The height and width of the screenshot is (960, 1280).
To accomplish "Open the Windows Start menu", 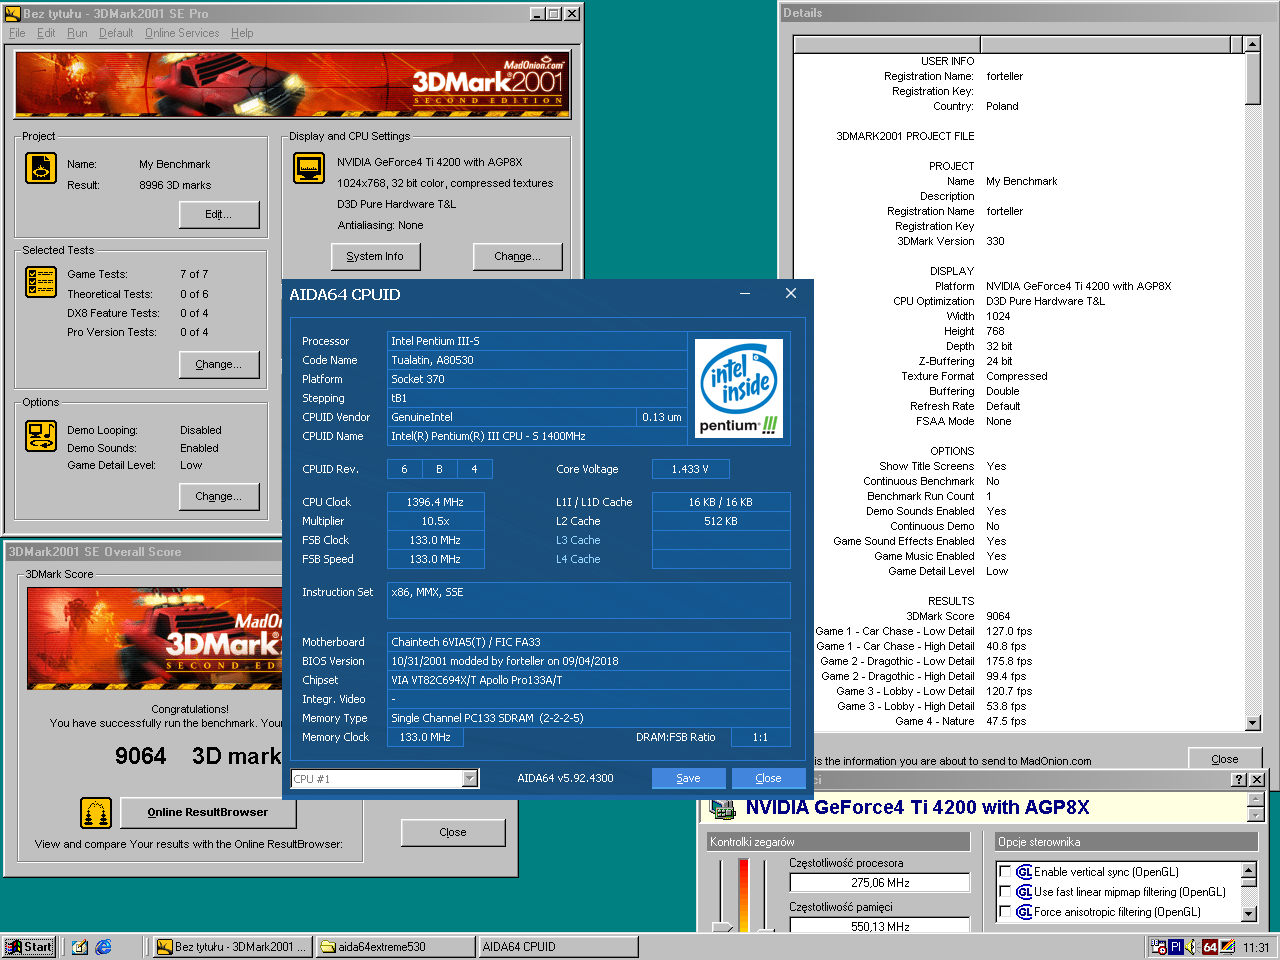I will [x=29, y=947].
